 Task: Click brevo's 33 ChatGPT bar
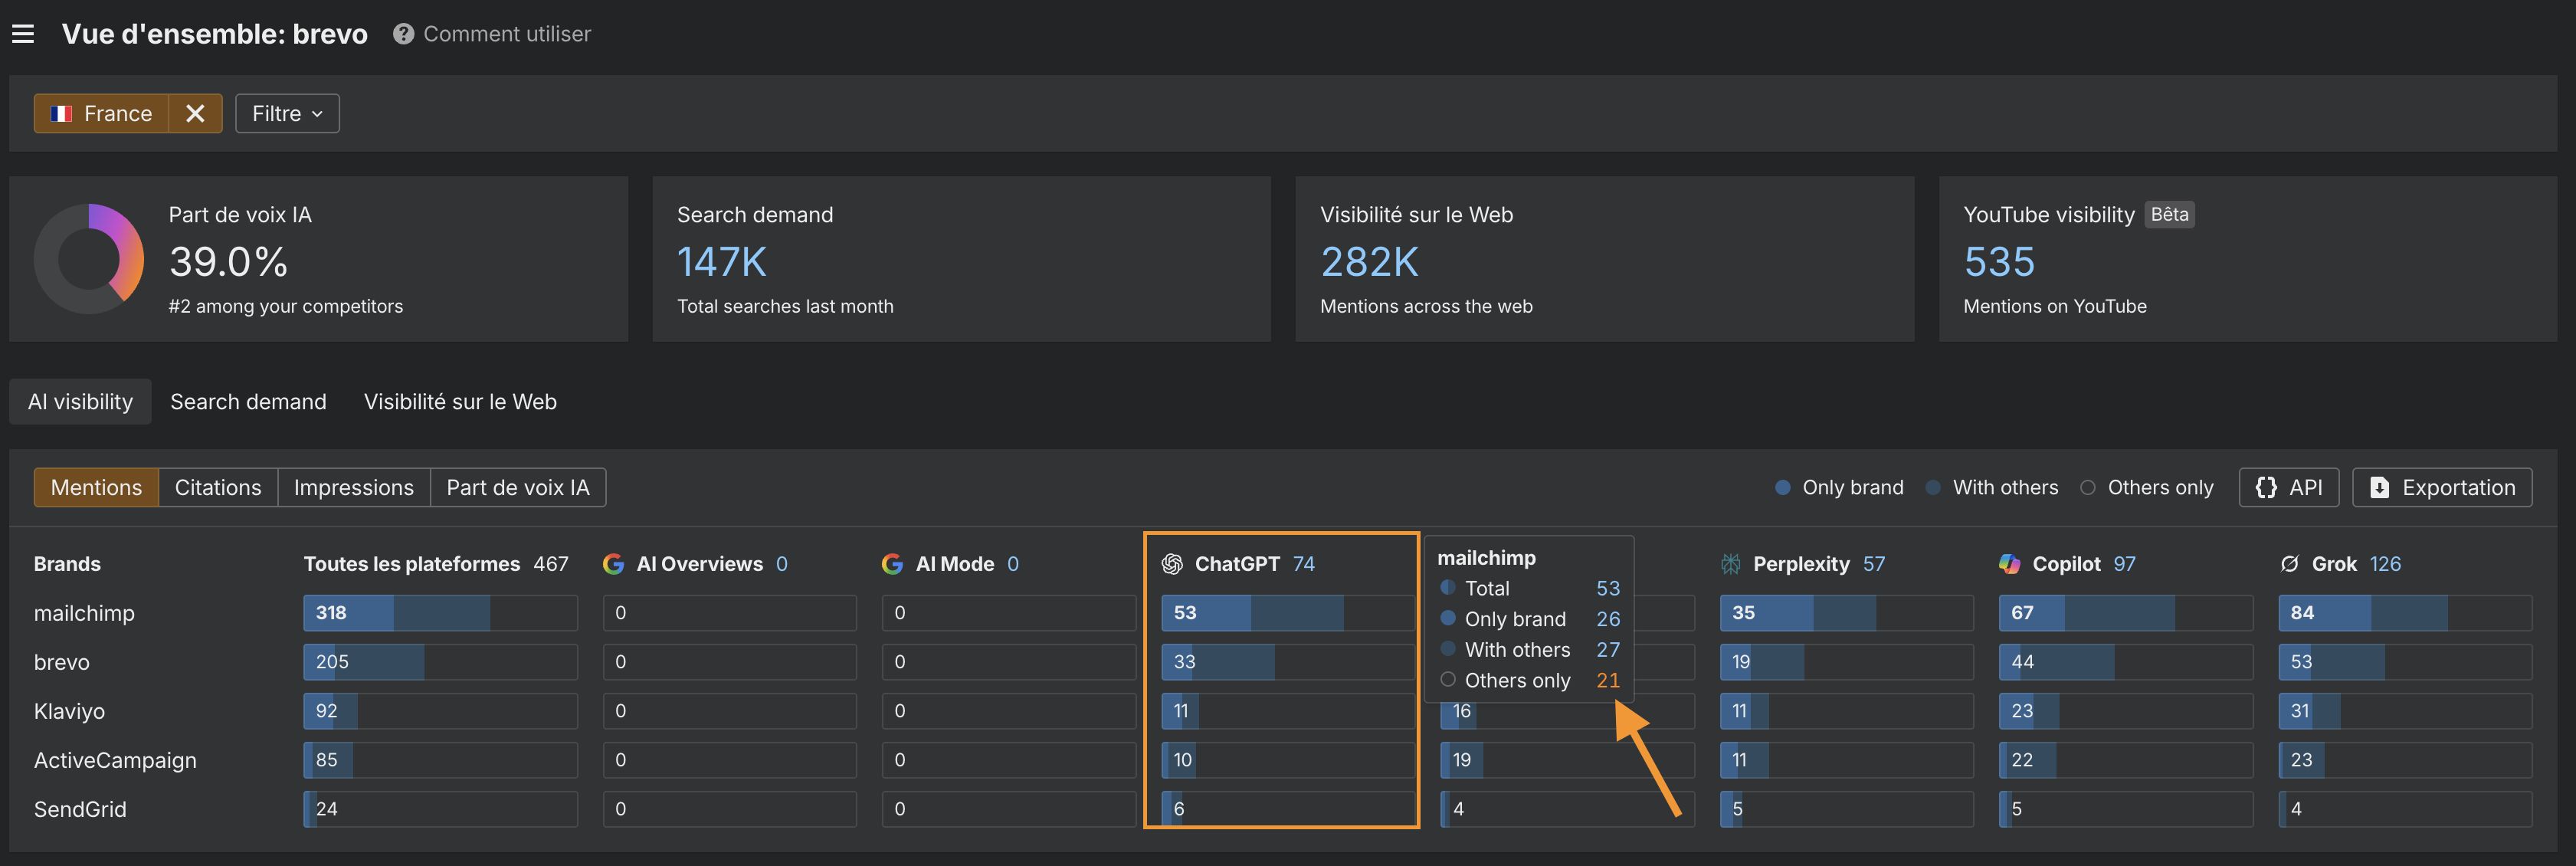tap(1287, 662)
